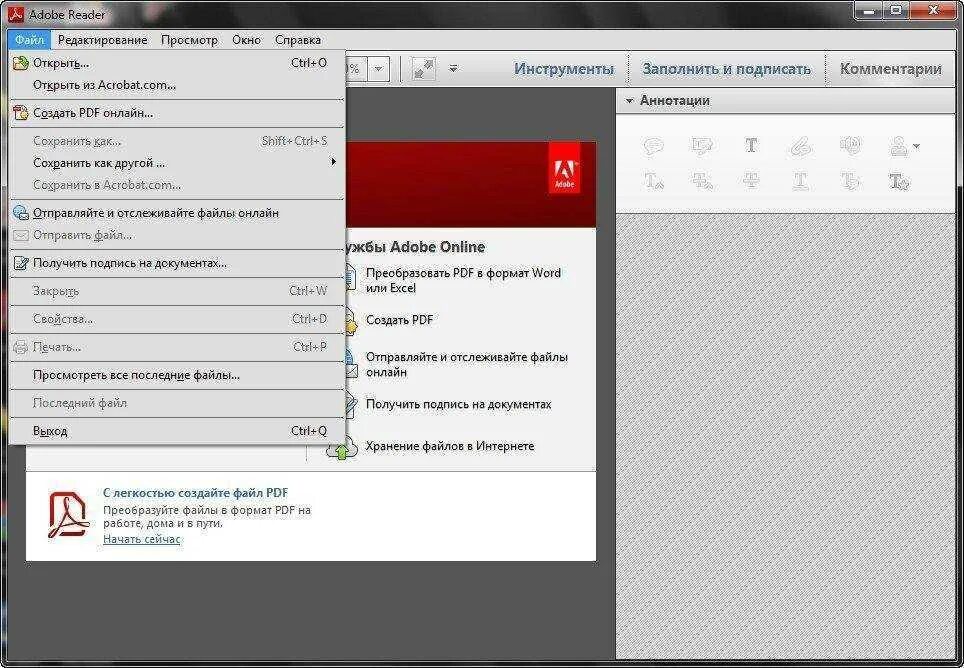This screenshot has height=668, width=964.
Task: Choose Получить подпись на документах... menu item
Action: 177,263
